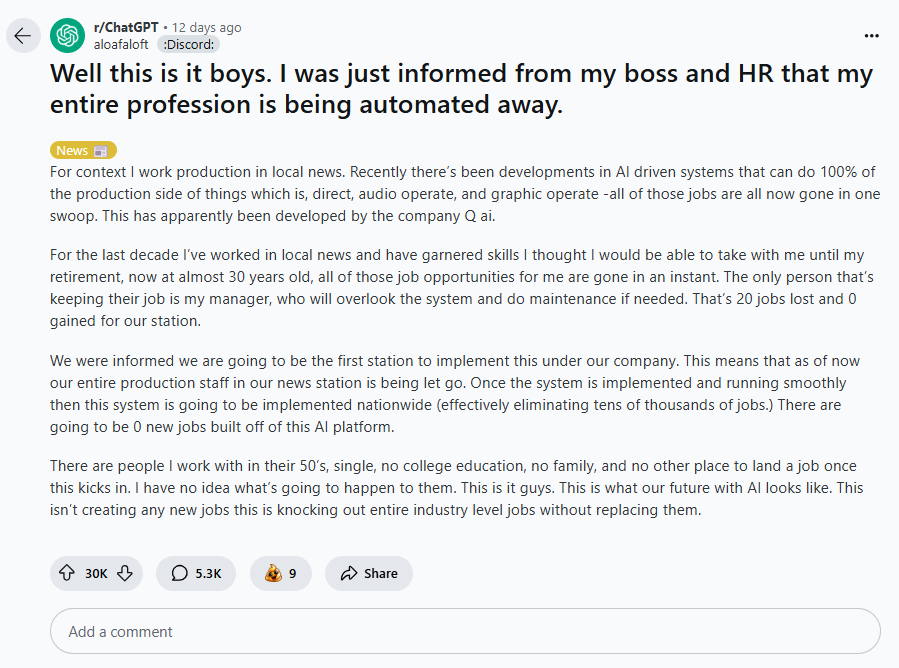Filter posts by the News flair tag
This screenshot has width=899, height=668.
(73, 150)
